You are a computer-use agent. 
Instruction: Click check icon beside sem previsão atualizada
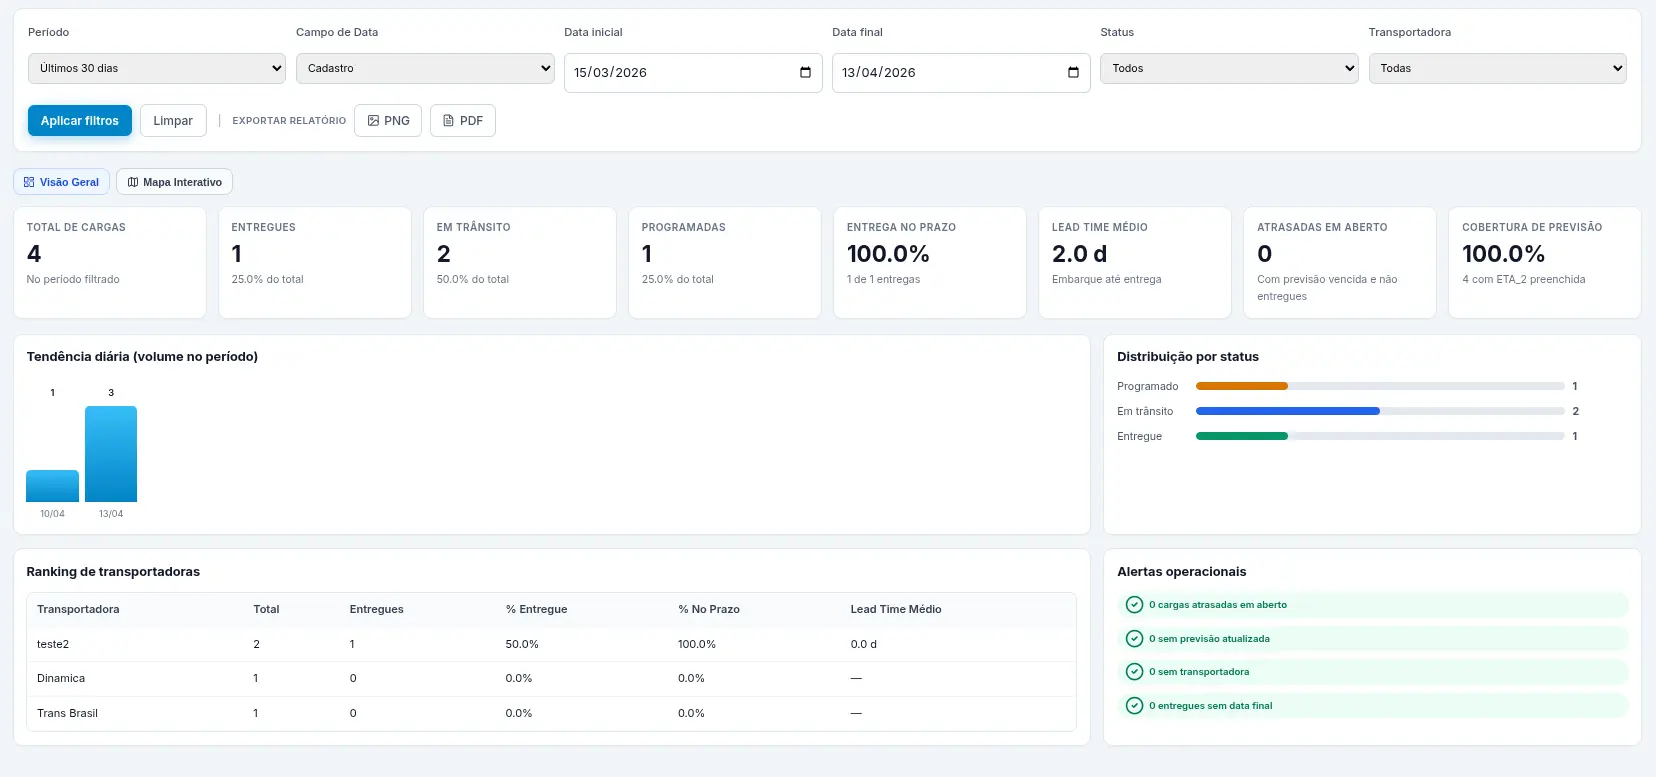click(1134, 639)
